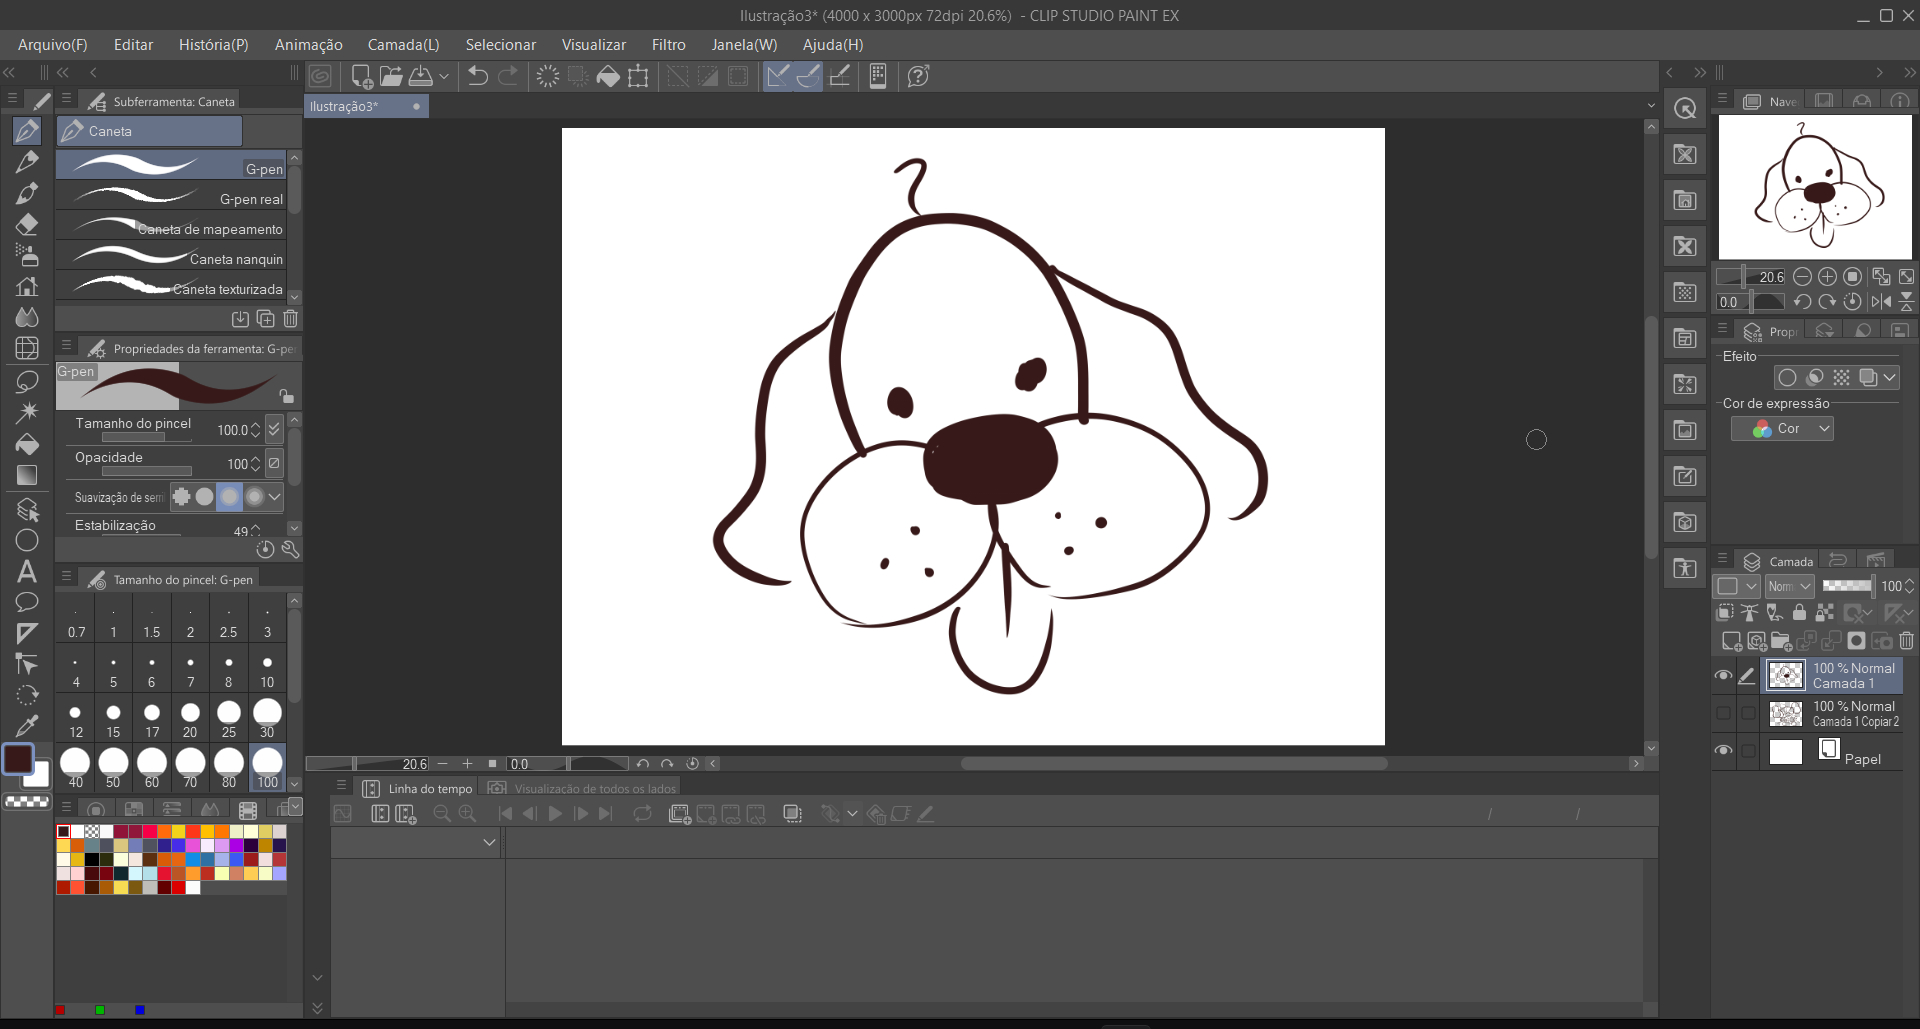Expand the timeline track dropdown

click(489, 842)
